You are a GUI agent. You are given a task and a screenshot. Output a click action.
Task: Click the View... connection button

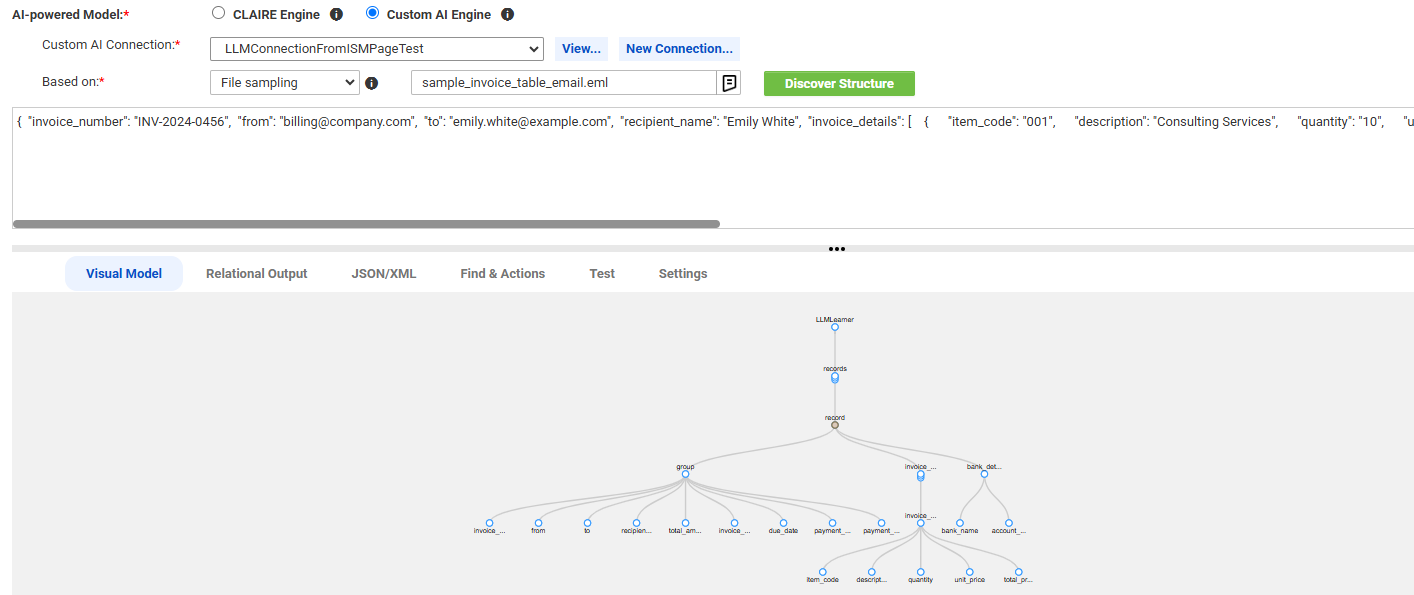tap(581, 49)
